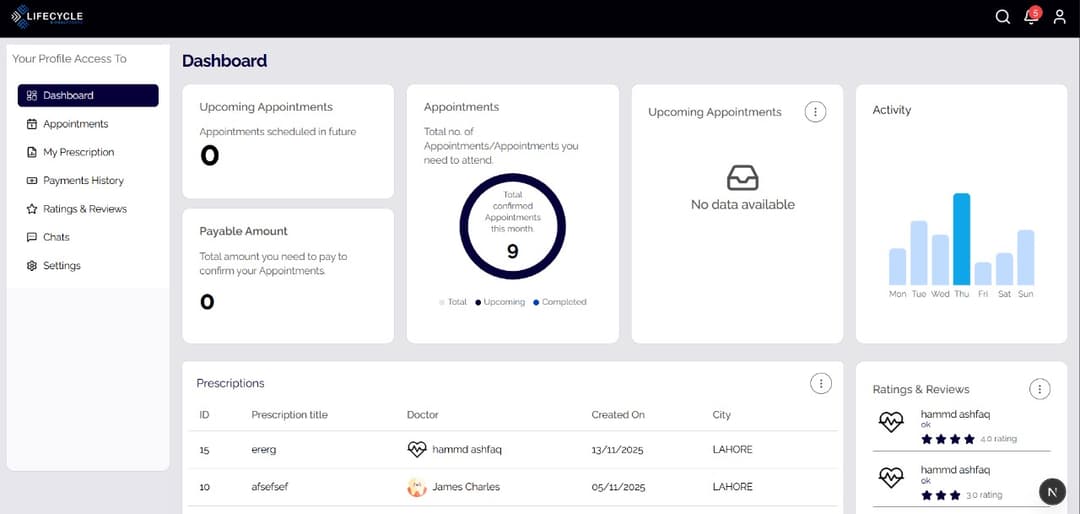Click the ID column header
This screenshot has width=1080, height=514.
(205, 415)
